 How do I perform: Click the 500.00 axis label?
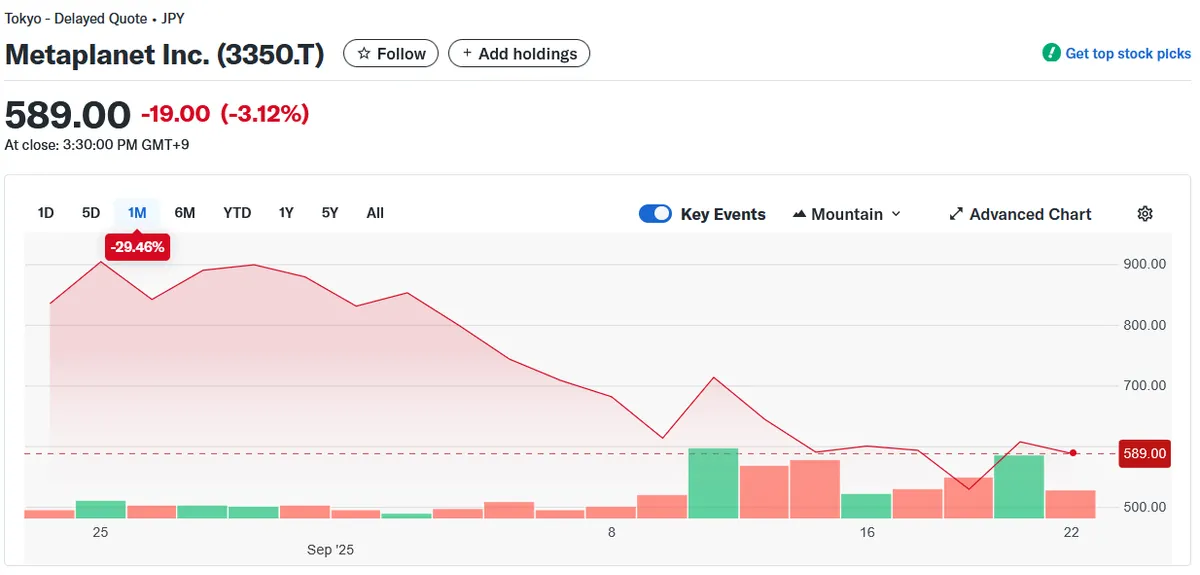tap(1145, 507)
